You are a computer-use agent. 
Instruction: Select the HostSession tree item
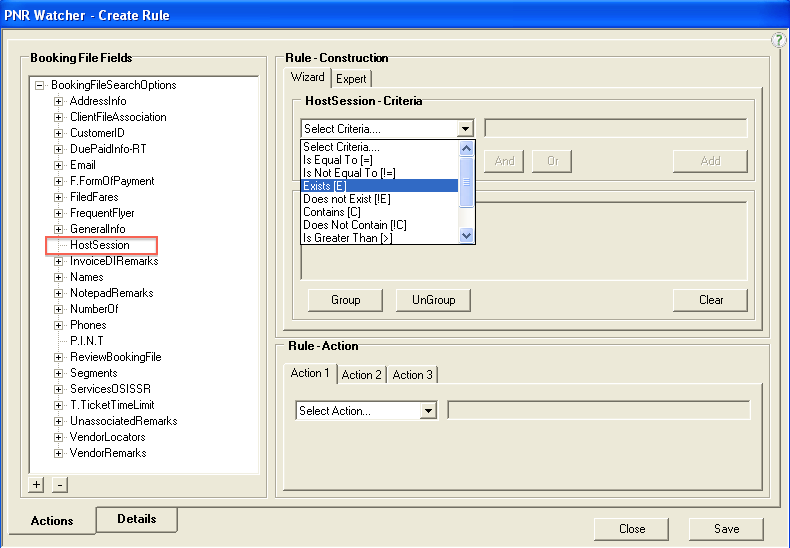click(100, 245)
